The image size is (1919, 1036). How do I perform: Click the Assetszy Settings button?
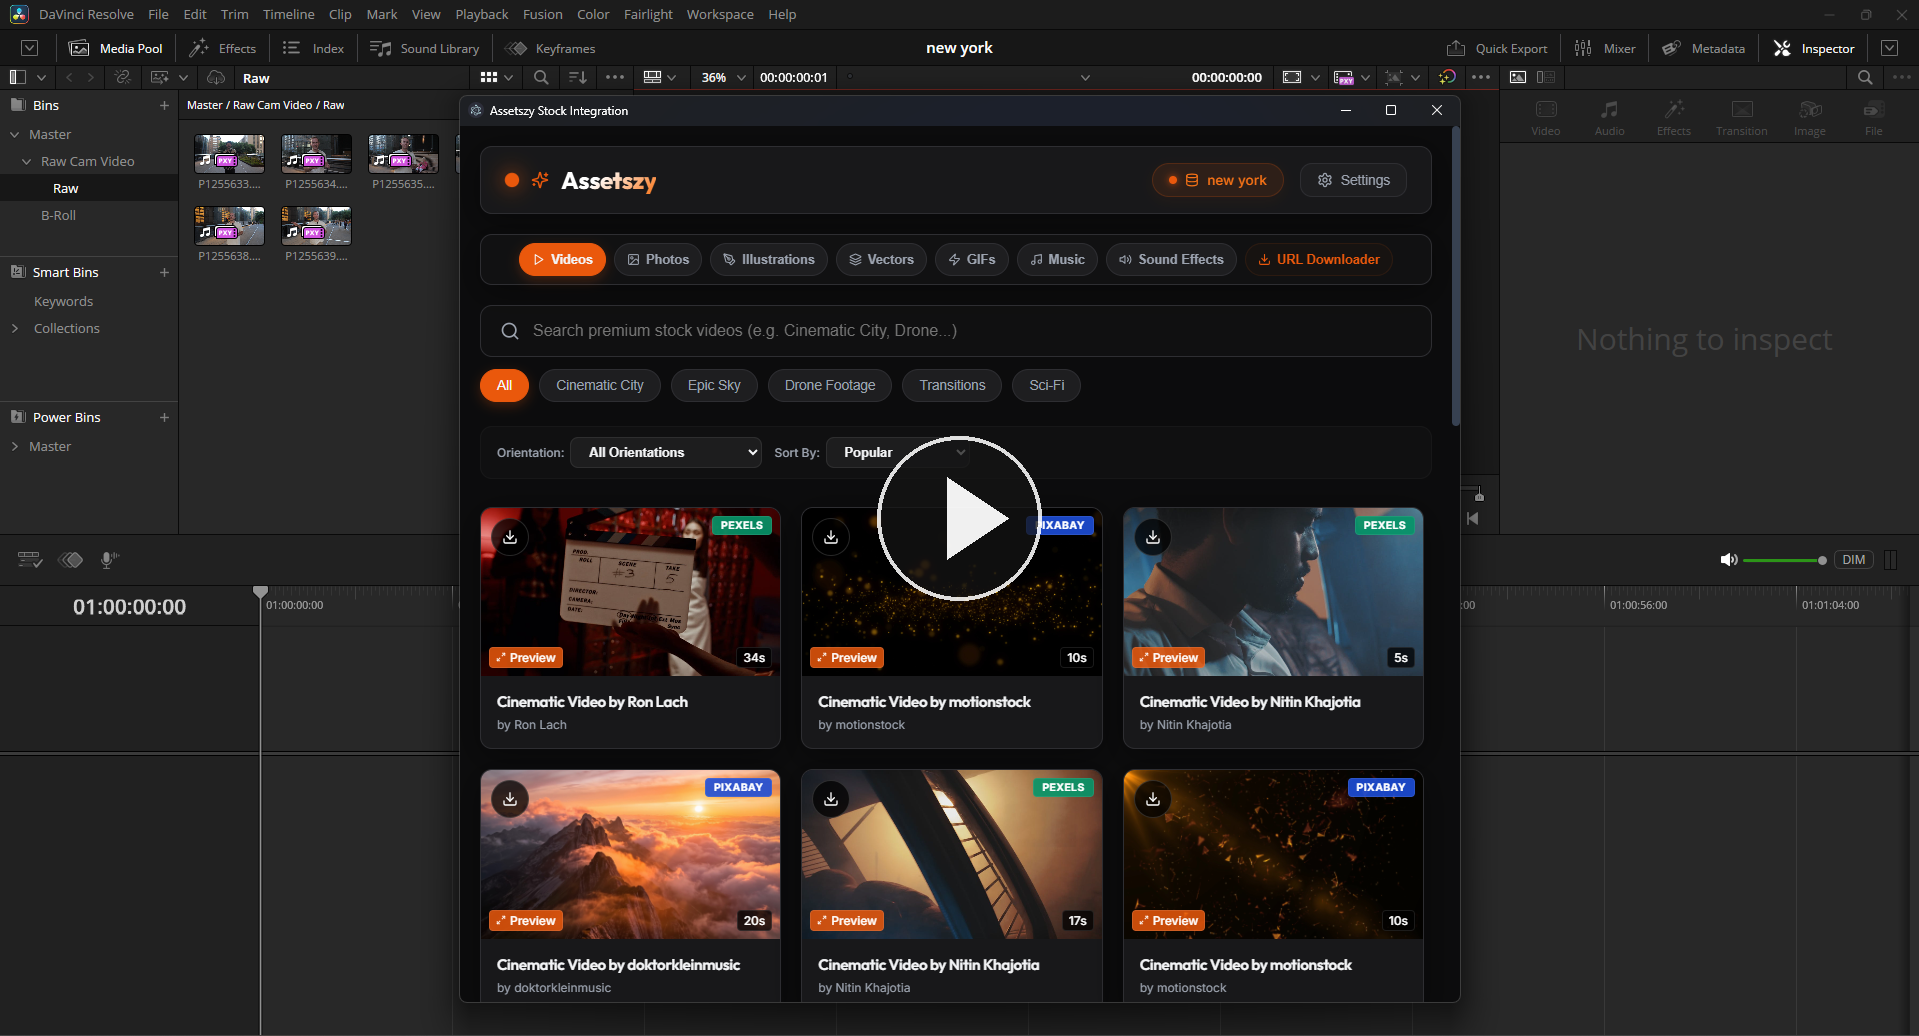click(x=1353, y=180)
